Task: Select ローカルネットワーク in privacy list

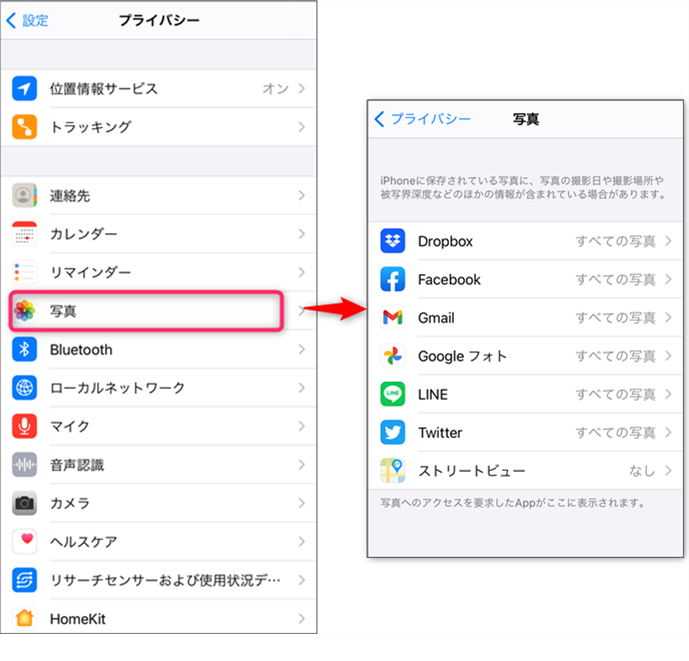Action: click(159, 388)
